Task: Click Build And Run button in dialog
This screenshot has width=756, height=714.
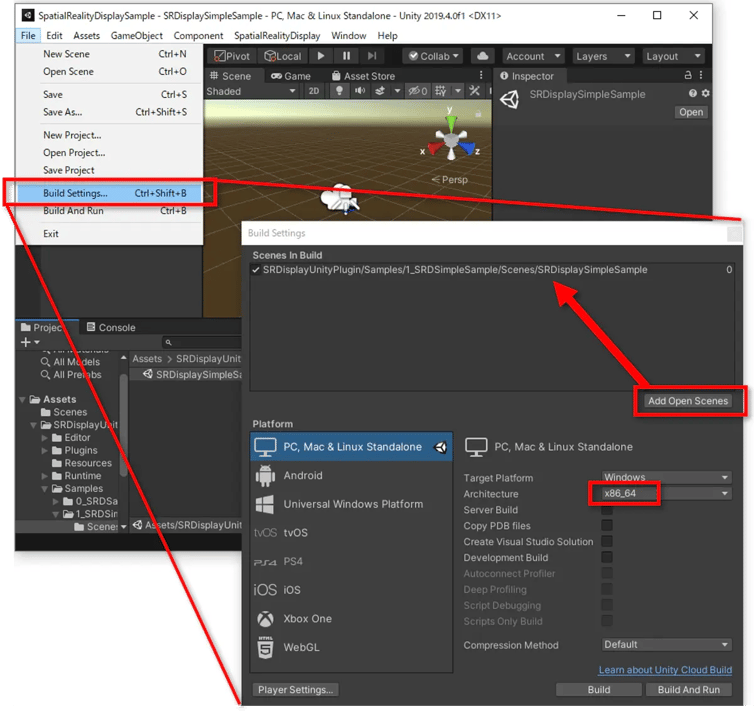Action: (688, 690)
